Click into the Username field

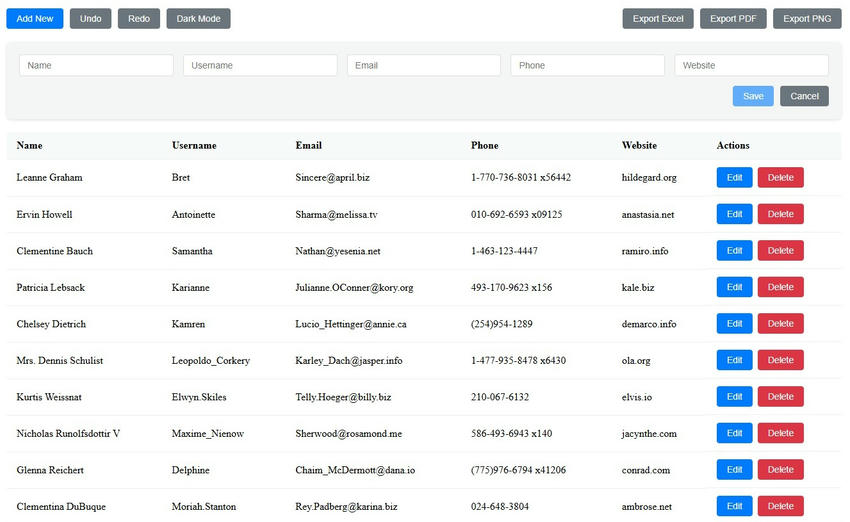[260, 65]
